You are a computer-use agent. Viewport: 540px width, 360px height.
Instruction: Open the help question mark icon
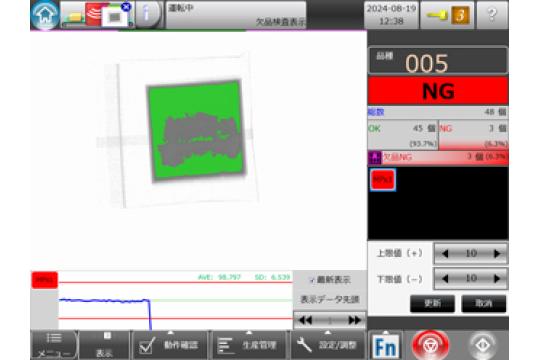coord(492,15)
